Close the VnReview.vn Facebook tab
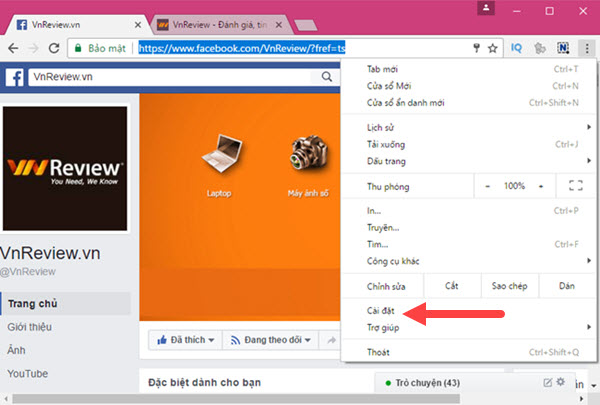 click(138, 25)
